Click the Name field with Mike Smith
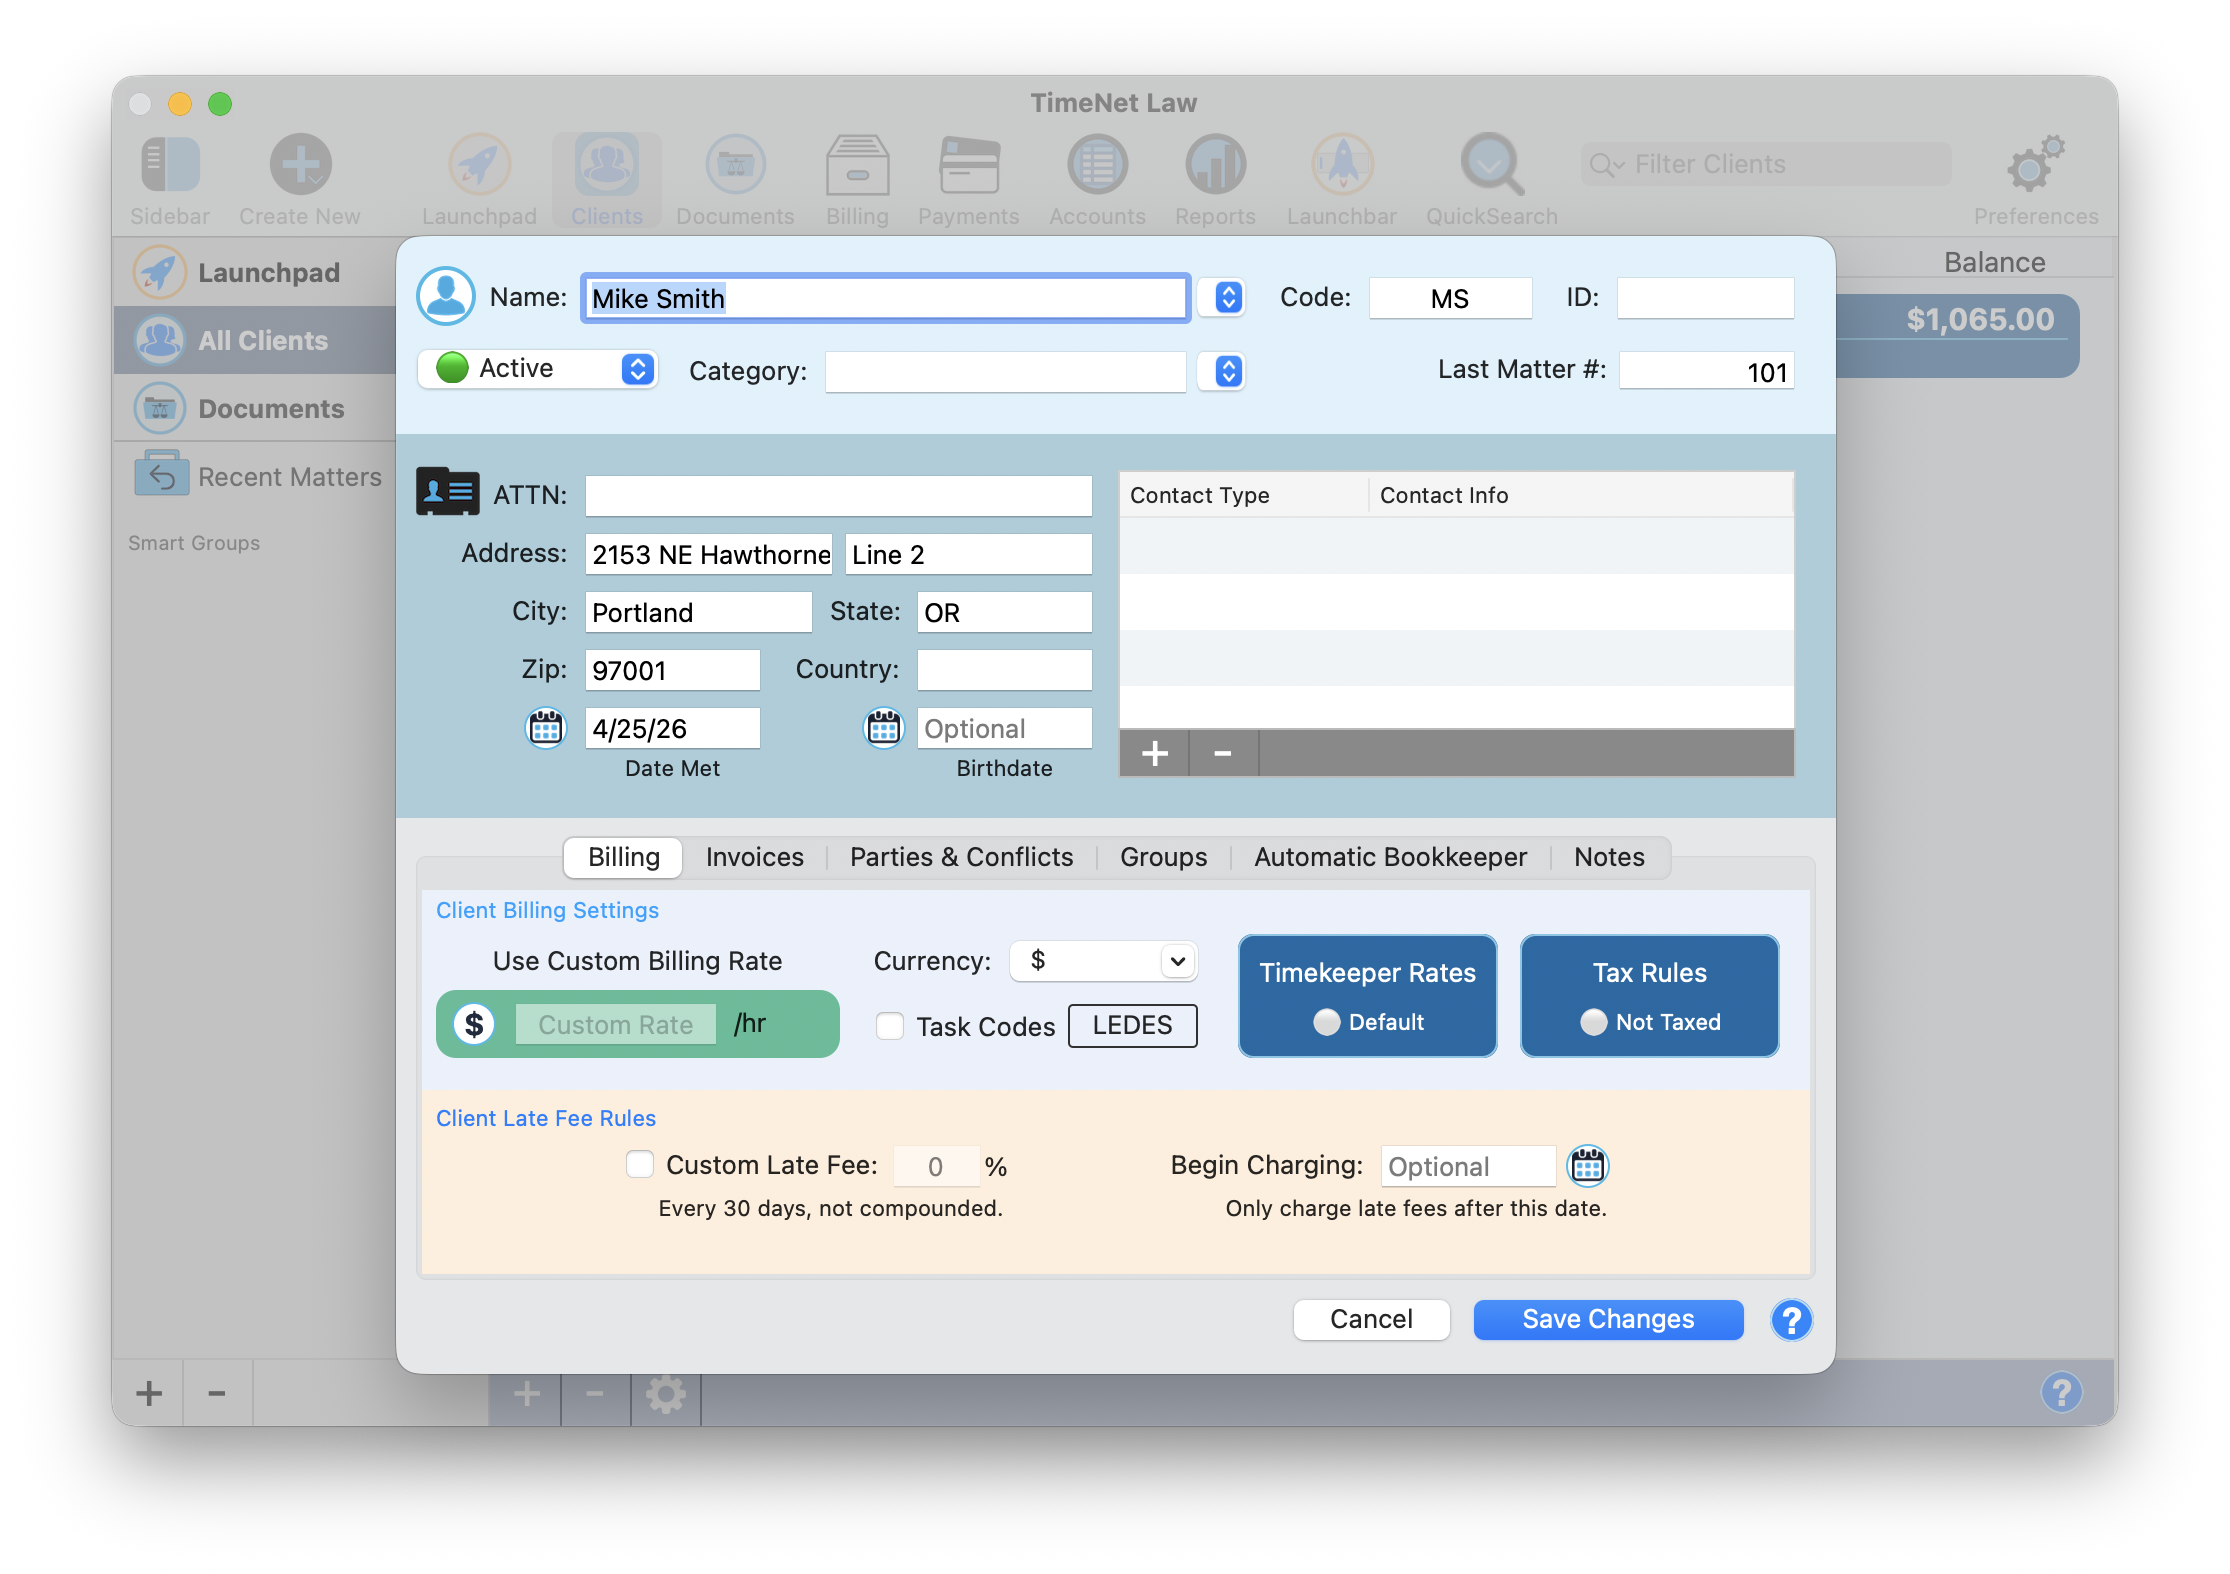This screenshot has width=2230, height=1574. coord(885,298)
